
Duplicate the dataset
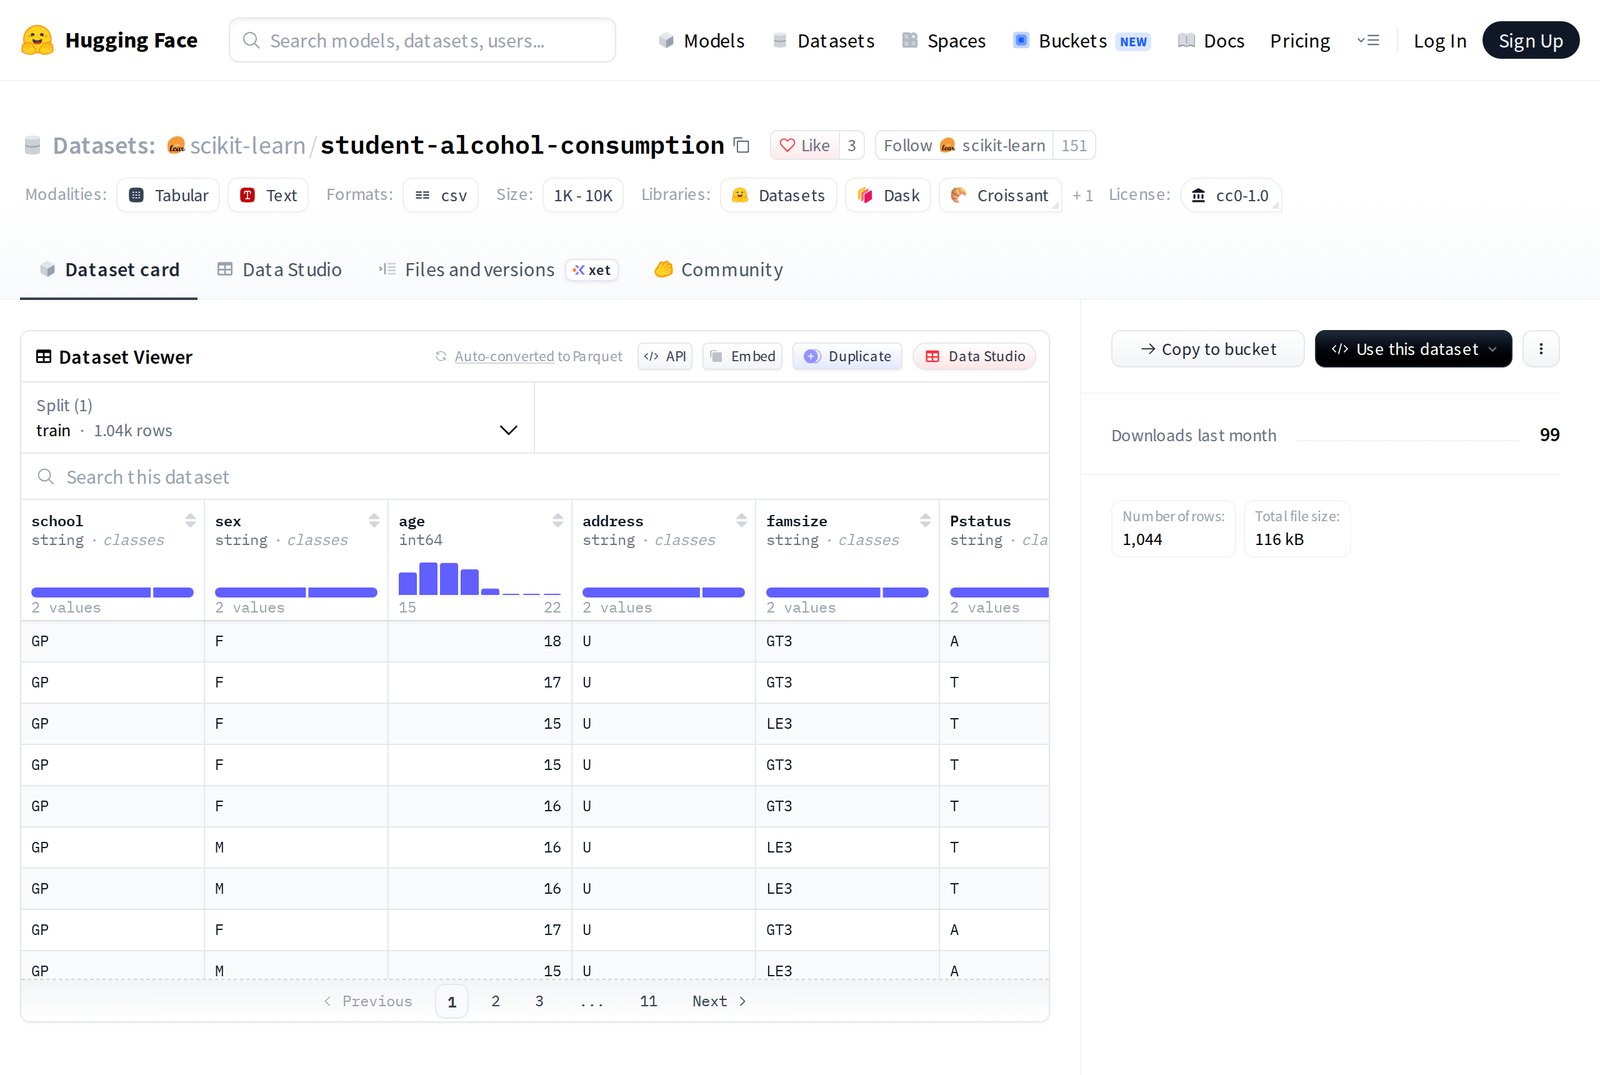(848, 356)
